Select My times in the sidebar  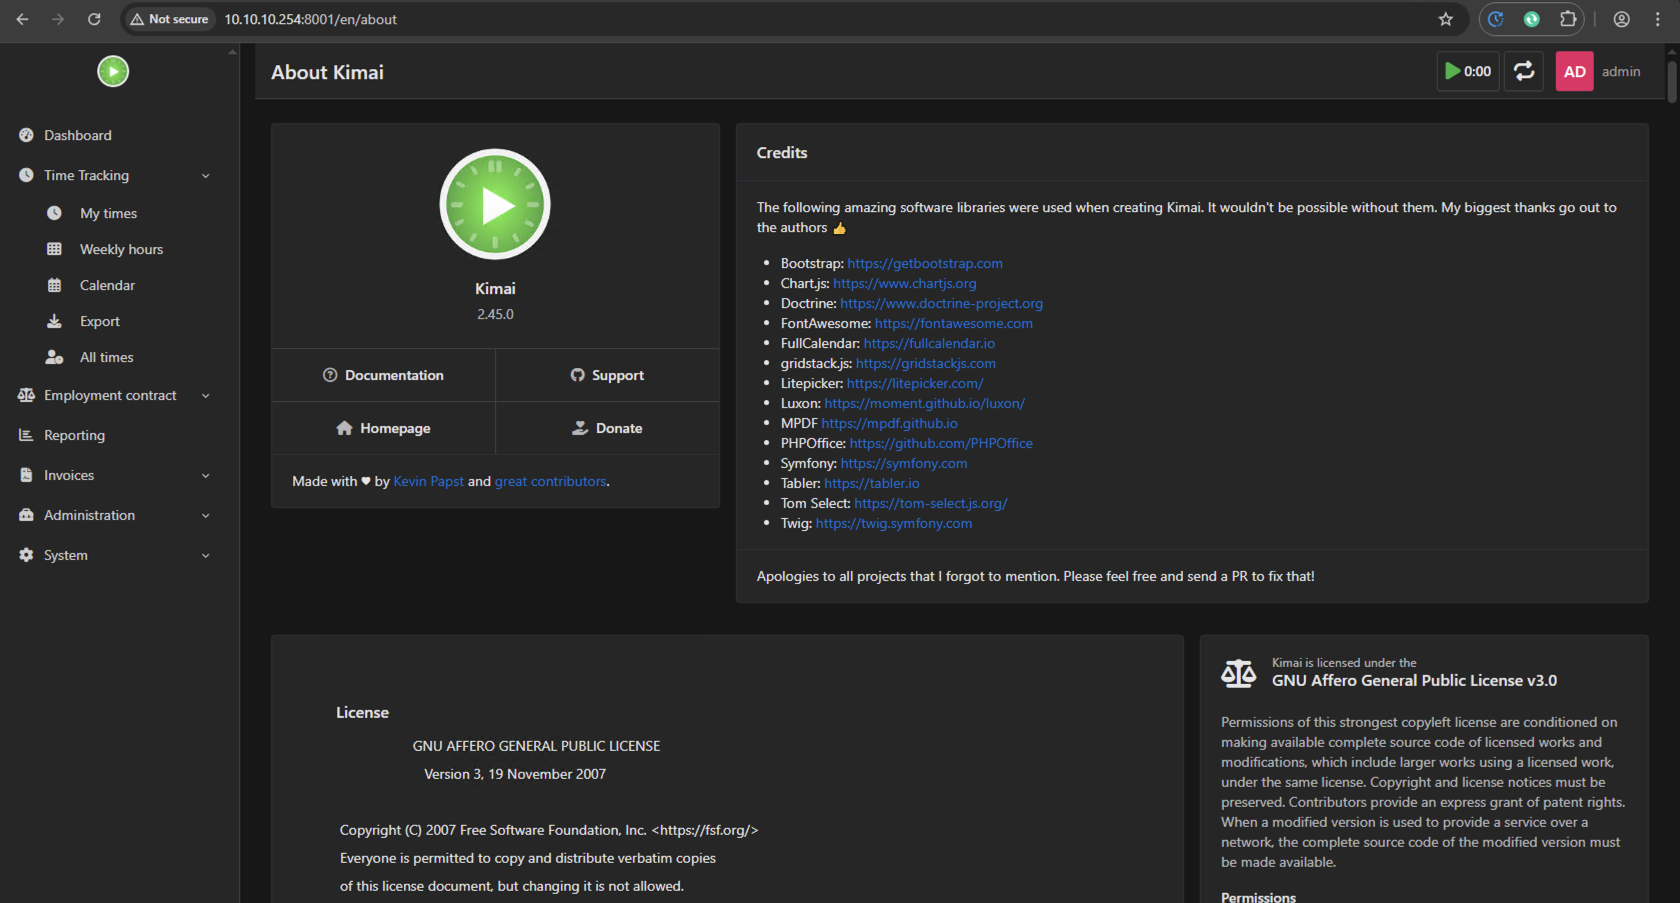[x=108, y=213]
